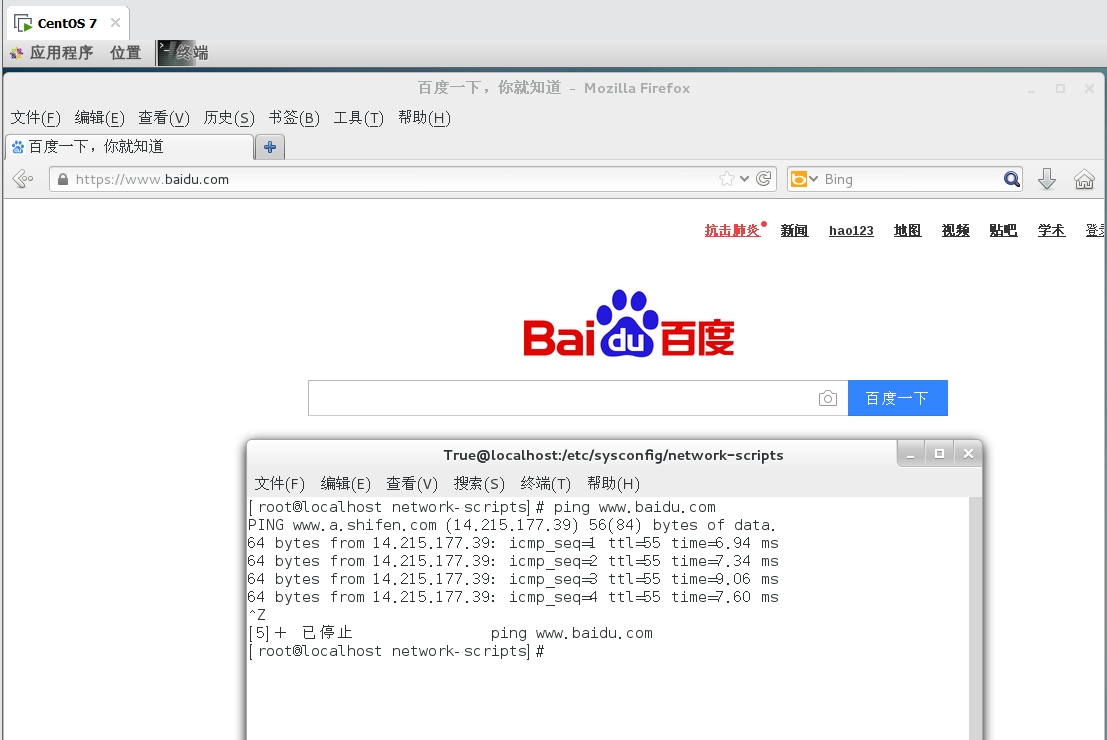
Task: Open terminal 编辑(E) menu
Action: click(345, 484)
